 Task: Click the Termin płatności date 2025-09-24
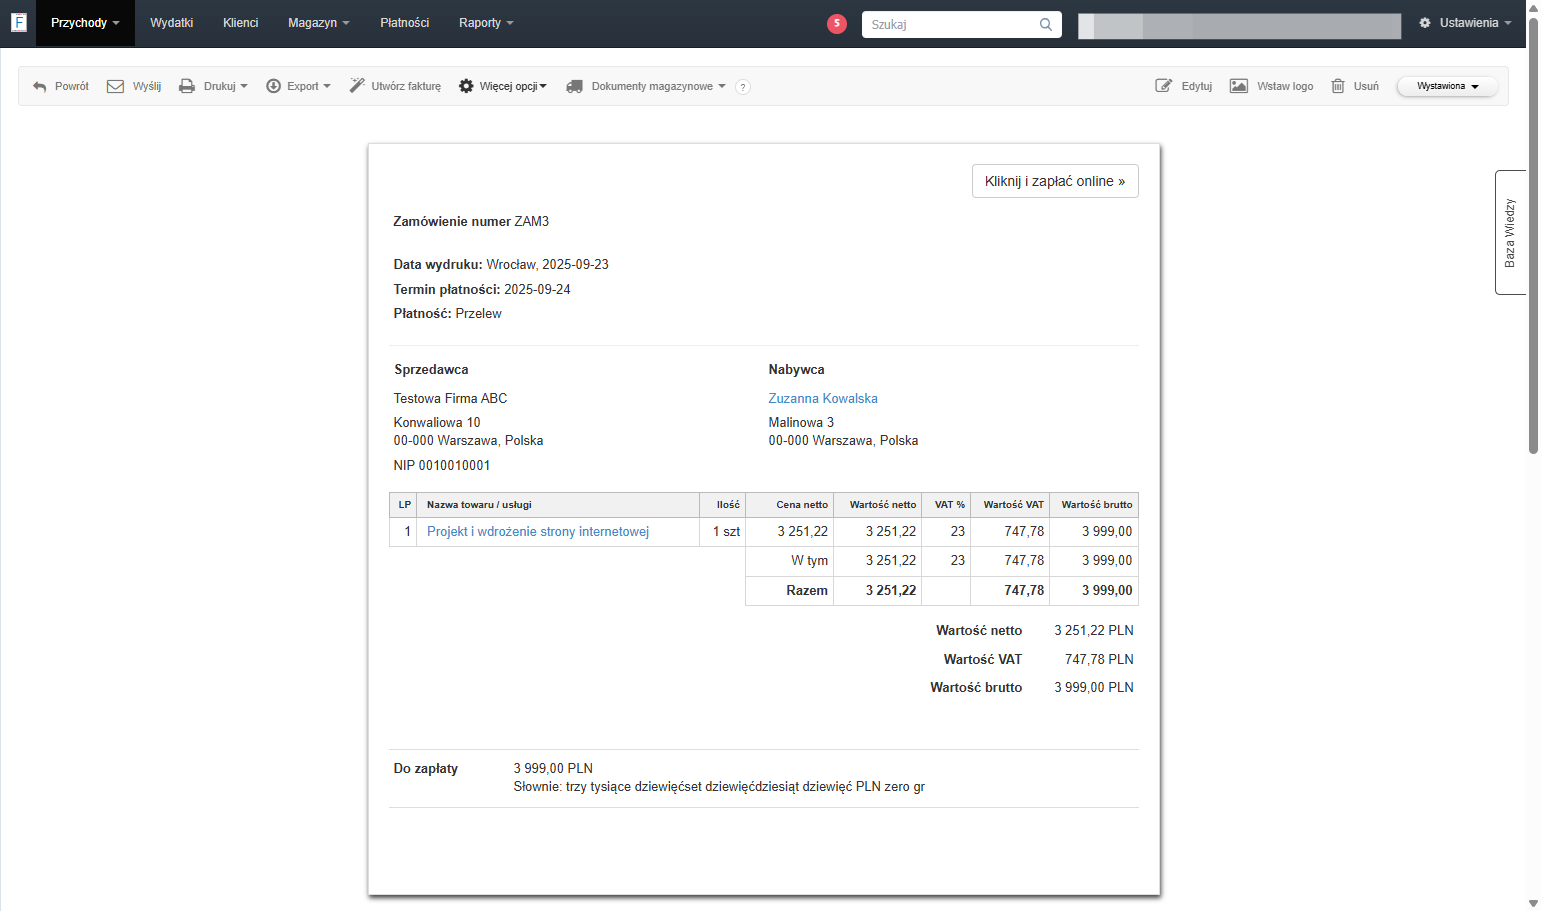[x=537, y=290]
